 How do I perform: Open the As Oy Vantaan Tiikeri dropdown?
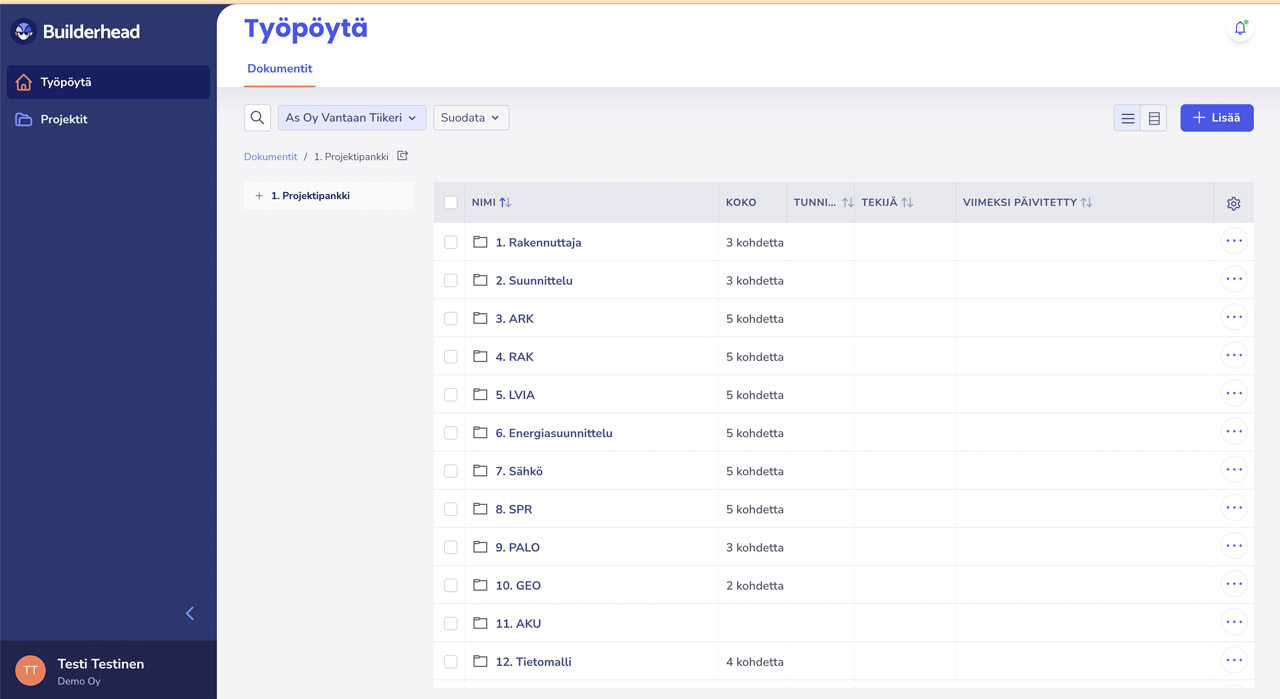(351, 118)
